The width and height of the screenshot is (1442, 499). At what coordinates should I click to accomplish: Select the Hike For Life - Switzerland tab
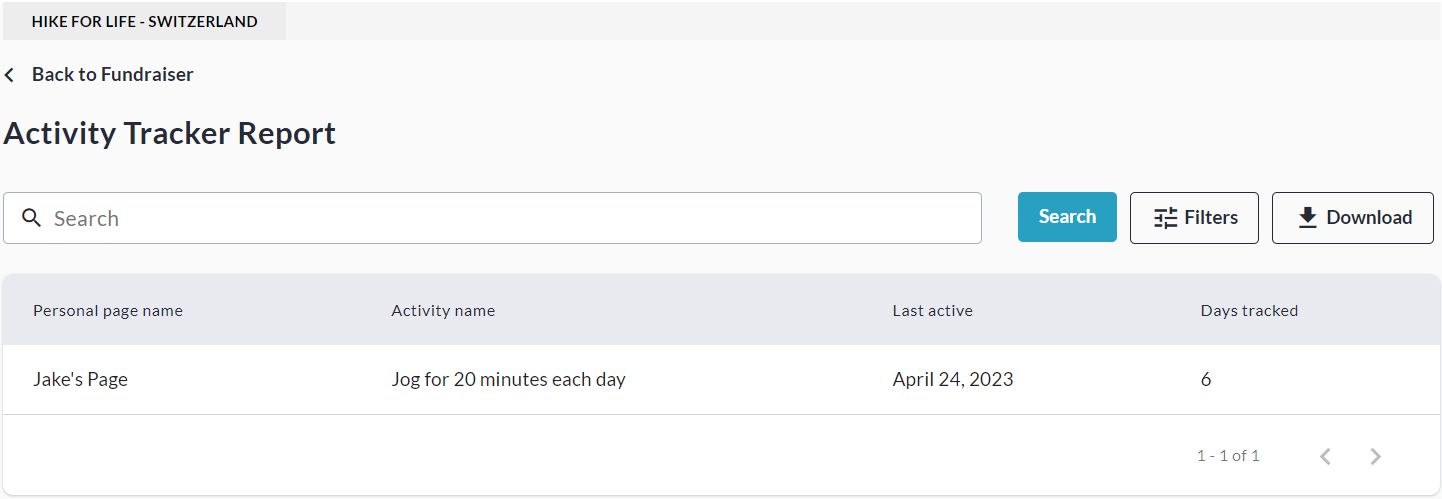(x=144, y=21)
